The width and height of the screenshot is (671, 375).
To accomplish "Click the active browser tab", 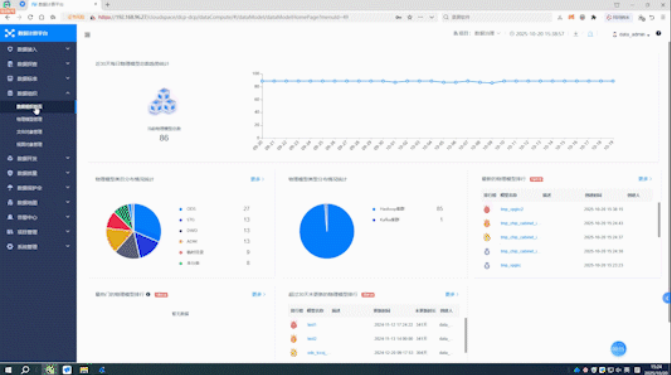I will pyautogui.click(x=64, y=5).
